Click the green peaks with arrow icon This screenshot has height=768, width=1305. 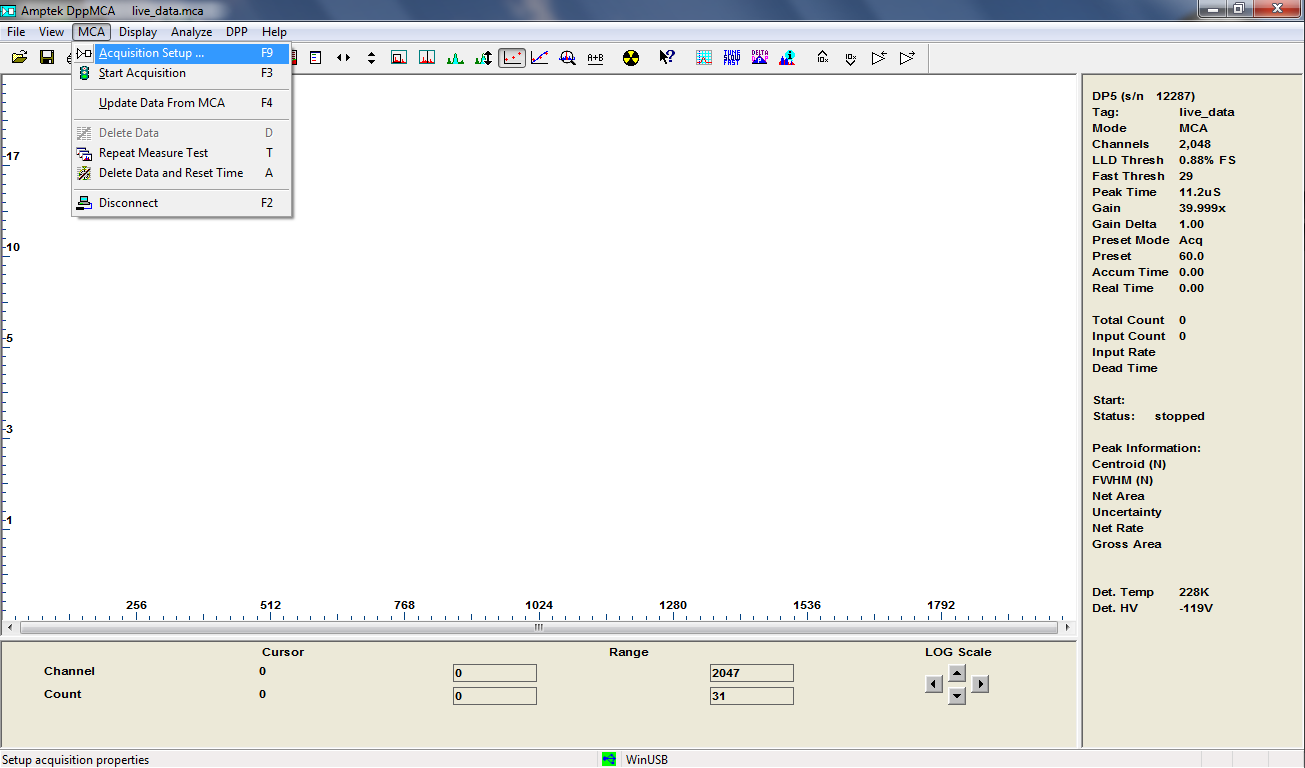point(483,58)
